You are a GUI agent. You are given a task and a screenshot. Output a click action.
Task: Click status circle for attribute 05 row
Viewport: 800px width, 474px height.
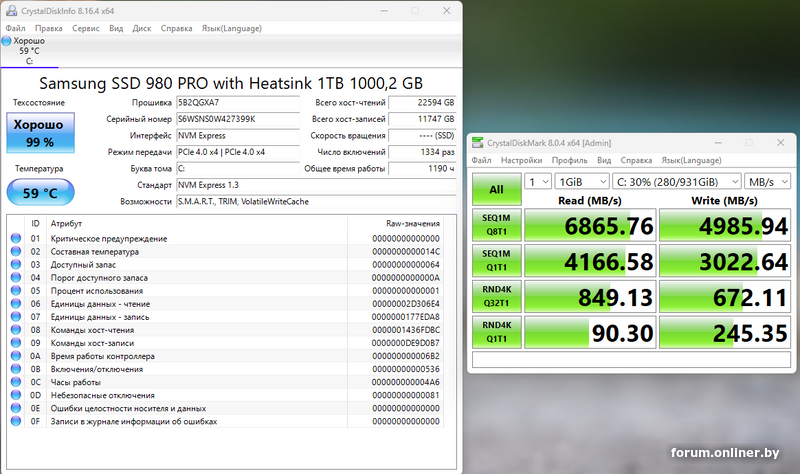coord(16,290)
